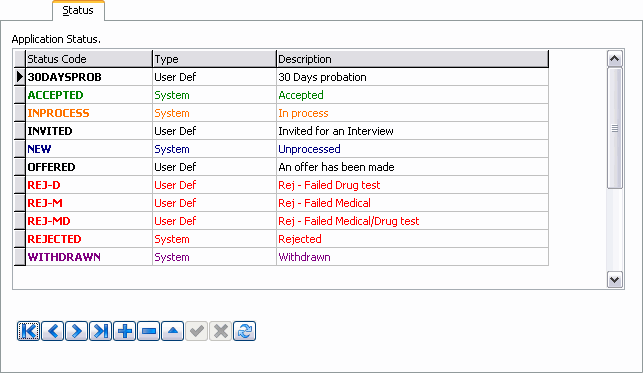Click 'Rej - Failed Medical/Drug test' description
This screenshot has height=373, width=643.
[x=413, y=221]
